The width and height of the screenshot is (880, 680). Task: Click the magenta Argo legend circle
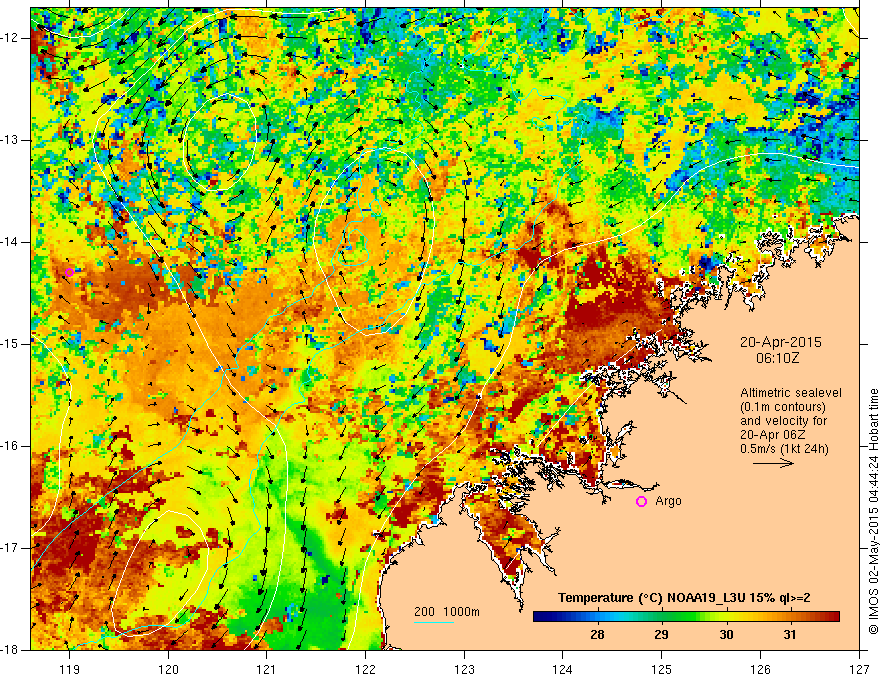click(641, 502)
